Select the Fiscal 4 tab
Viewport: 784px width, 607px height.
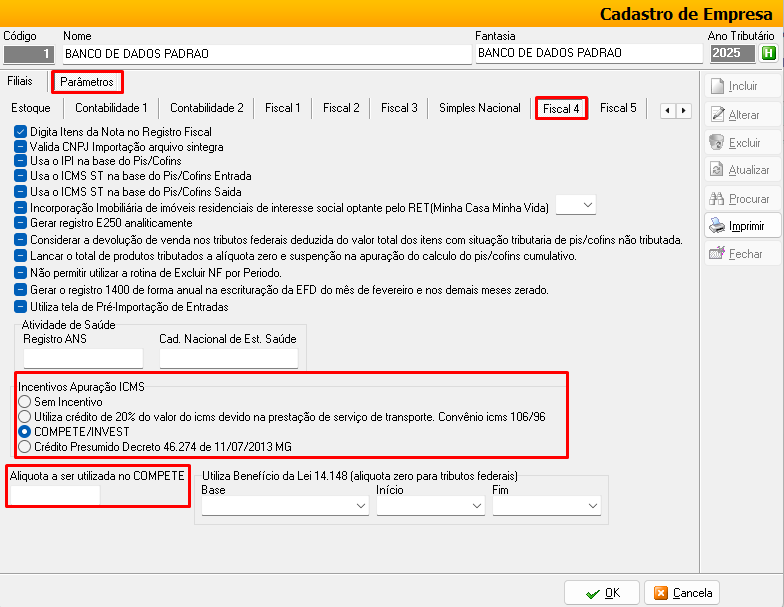click(x=561, y=108)
